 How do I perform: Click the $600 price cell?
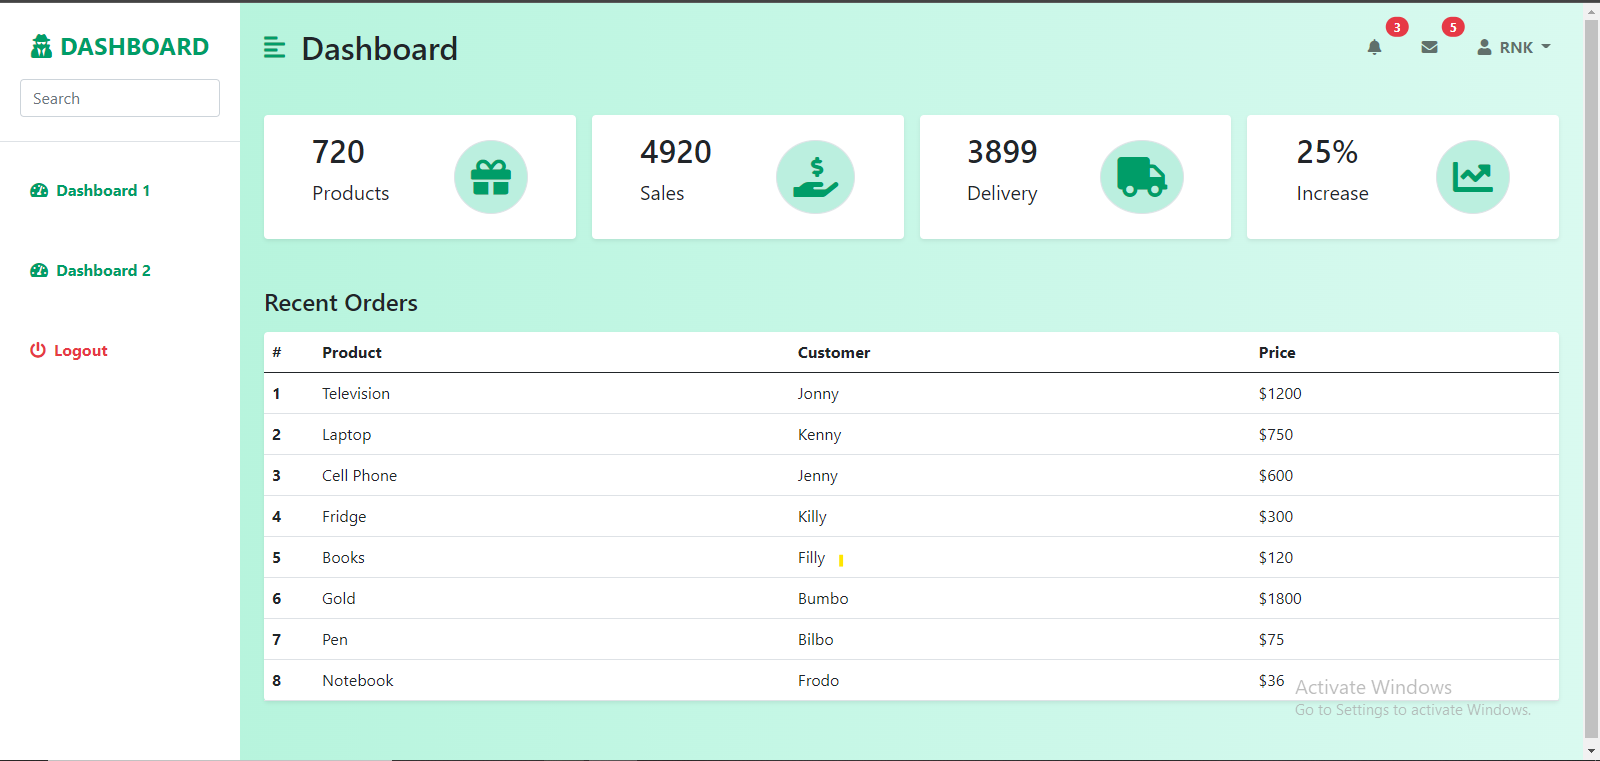click(1276, 475)
